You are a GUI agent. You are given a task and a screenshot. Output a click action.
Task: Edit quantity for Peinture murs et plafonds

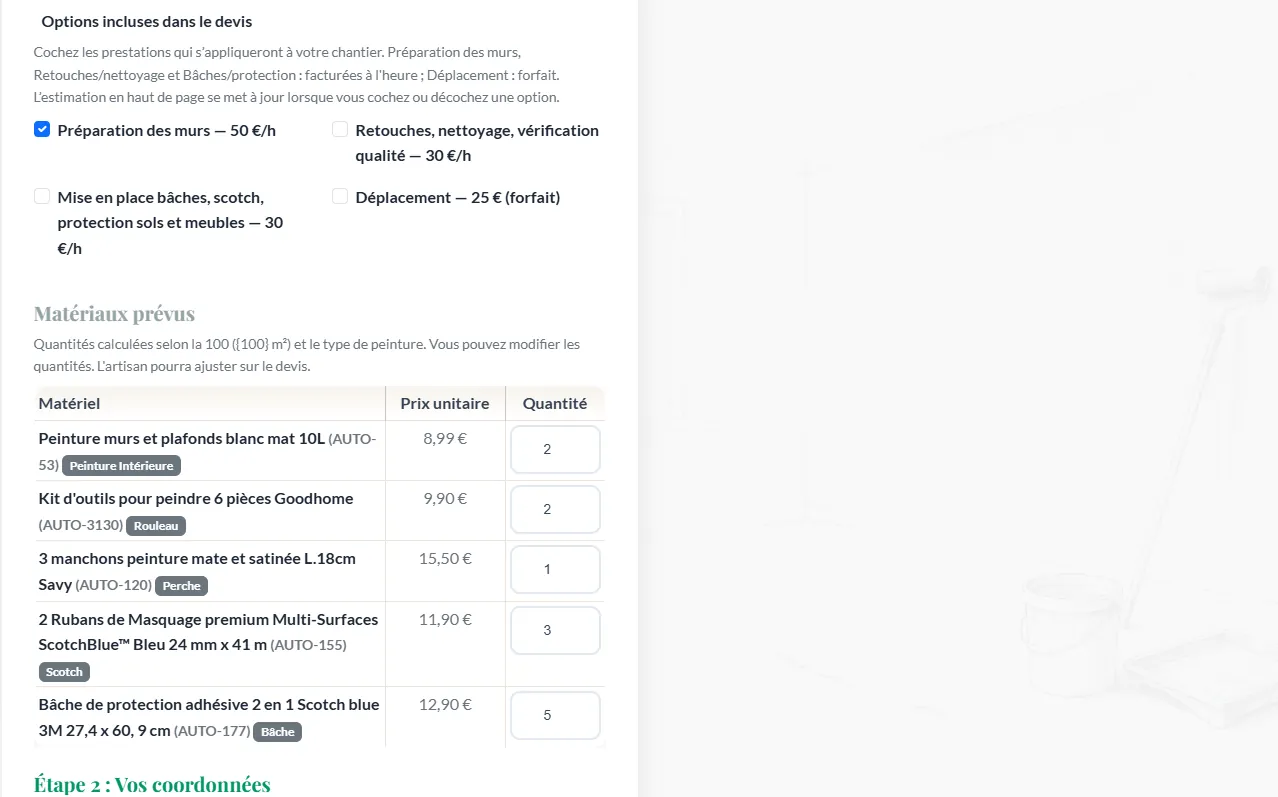[x=555, y=449]
